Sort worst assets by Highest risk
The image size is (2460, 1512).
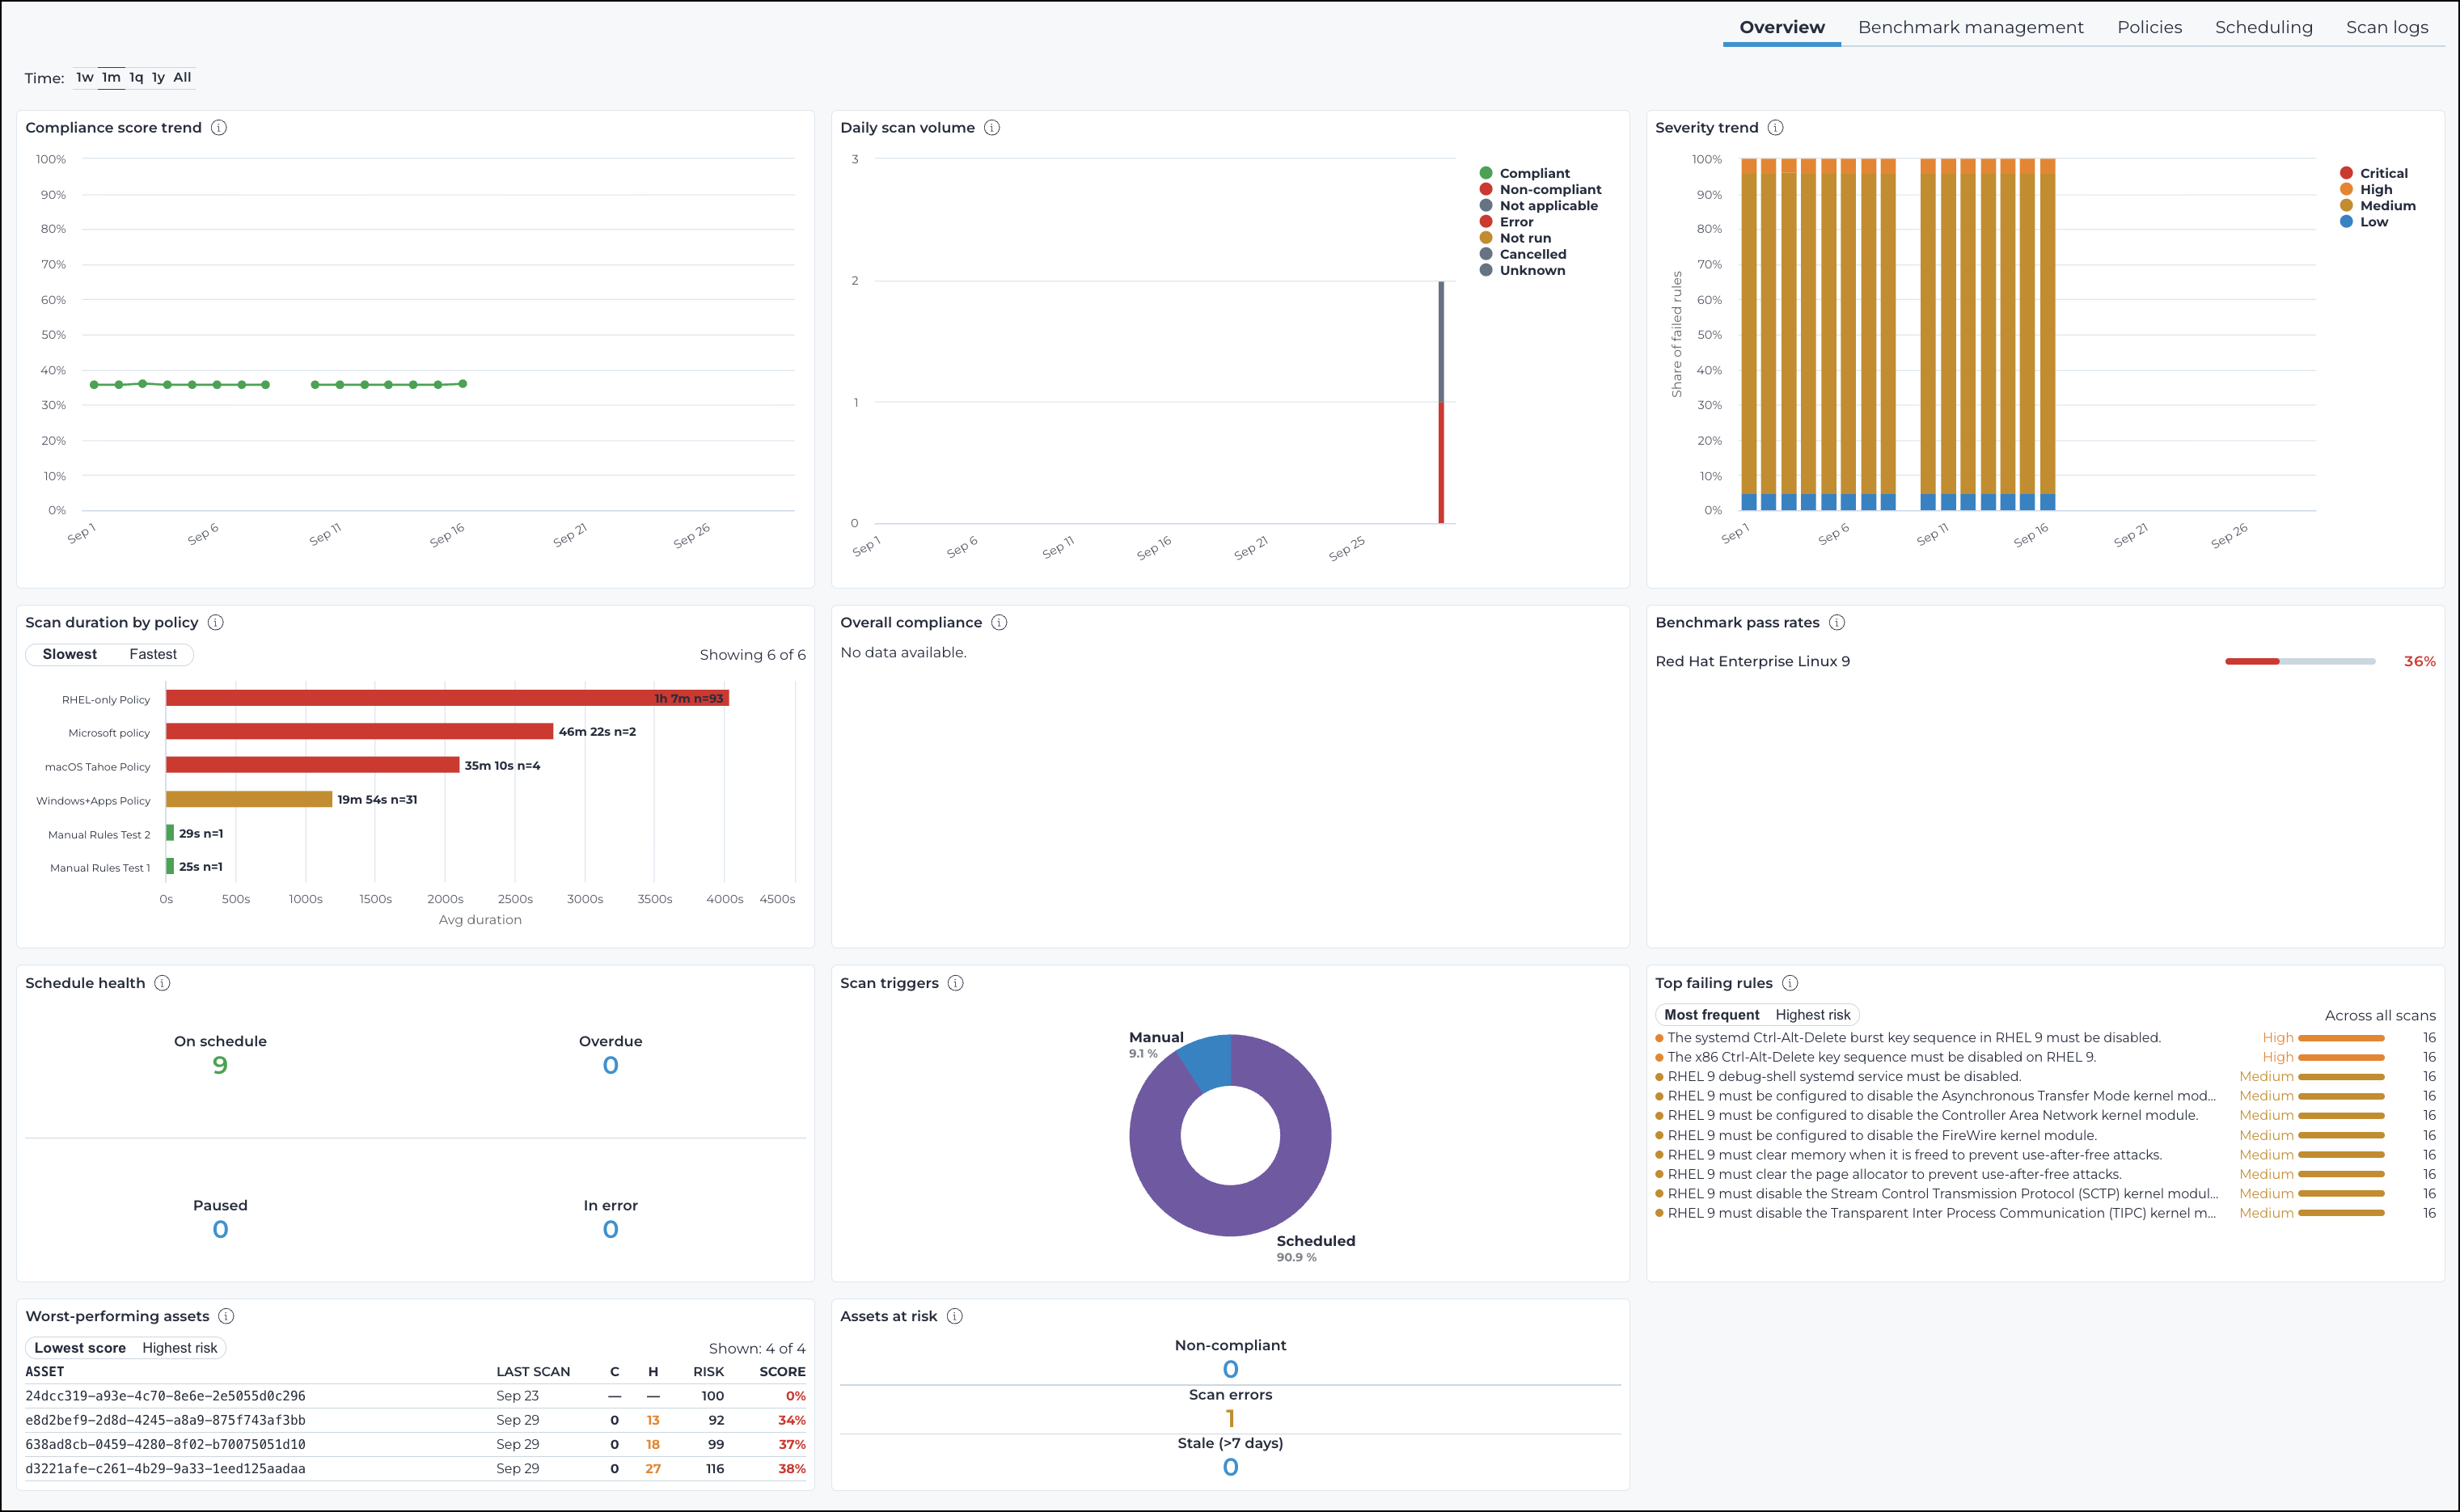coord(180,1348)
